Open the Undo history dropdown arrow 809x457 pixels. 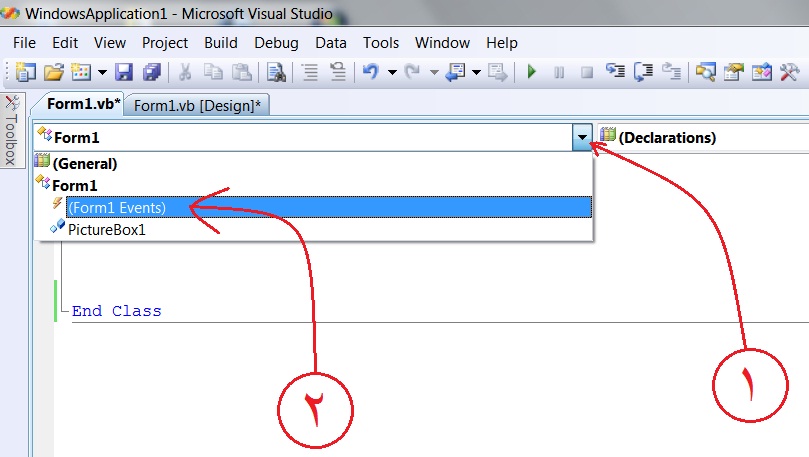(392, 72)
